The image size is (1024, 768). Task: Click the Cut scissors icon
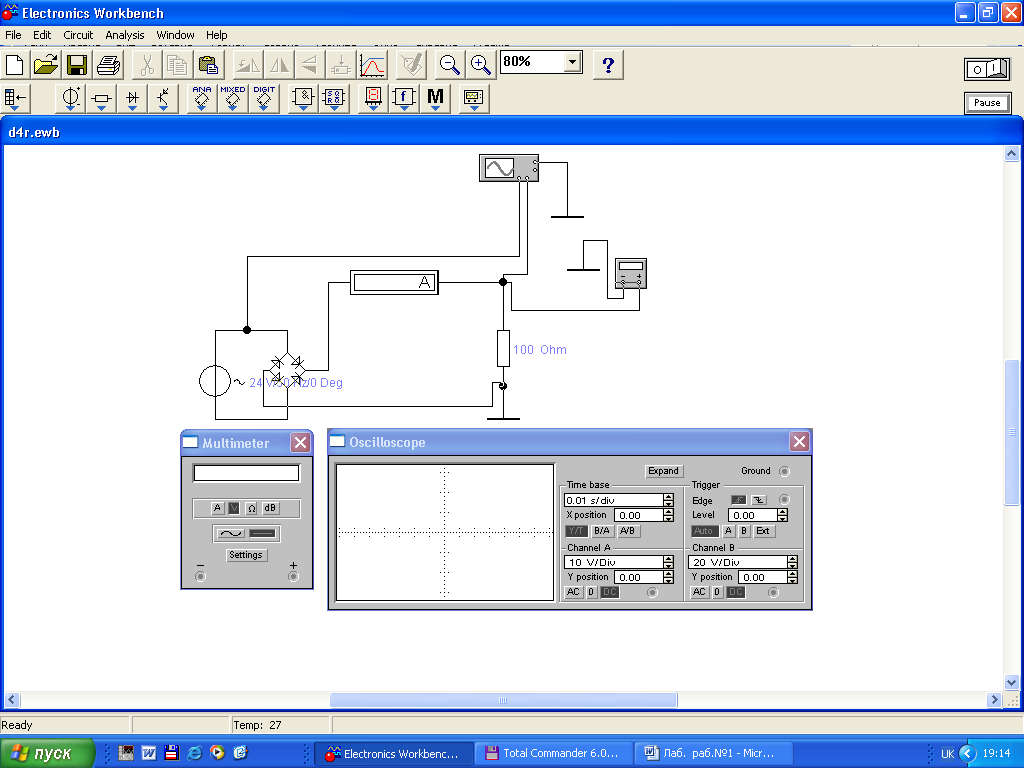click(x=147, y=65)
